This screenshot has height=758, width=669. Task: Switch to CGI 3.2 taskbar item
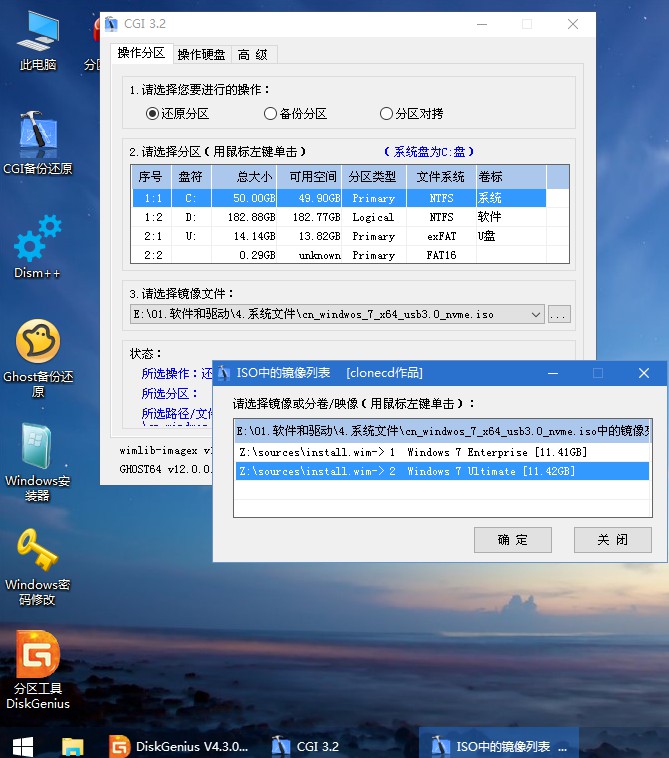pos(305,746)
